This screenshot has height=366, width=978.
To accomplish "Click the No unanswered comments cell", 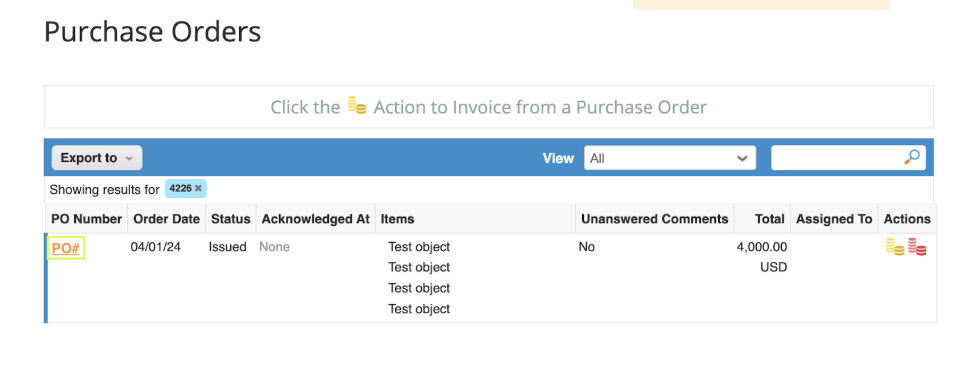I will pos(586,247).
